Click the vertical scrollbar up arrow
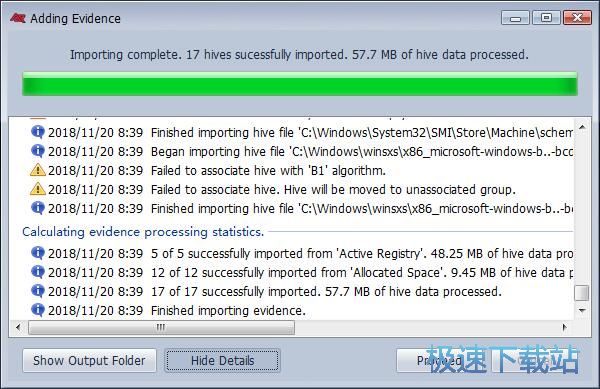The image size is (600, 389). click(582, 127)
